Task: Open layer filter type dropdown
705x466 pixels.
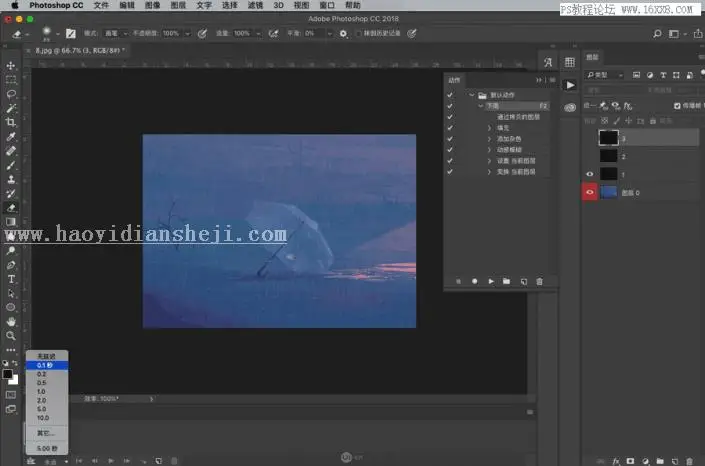Action: 605,75
